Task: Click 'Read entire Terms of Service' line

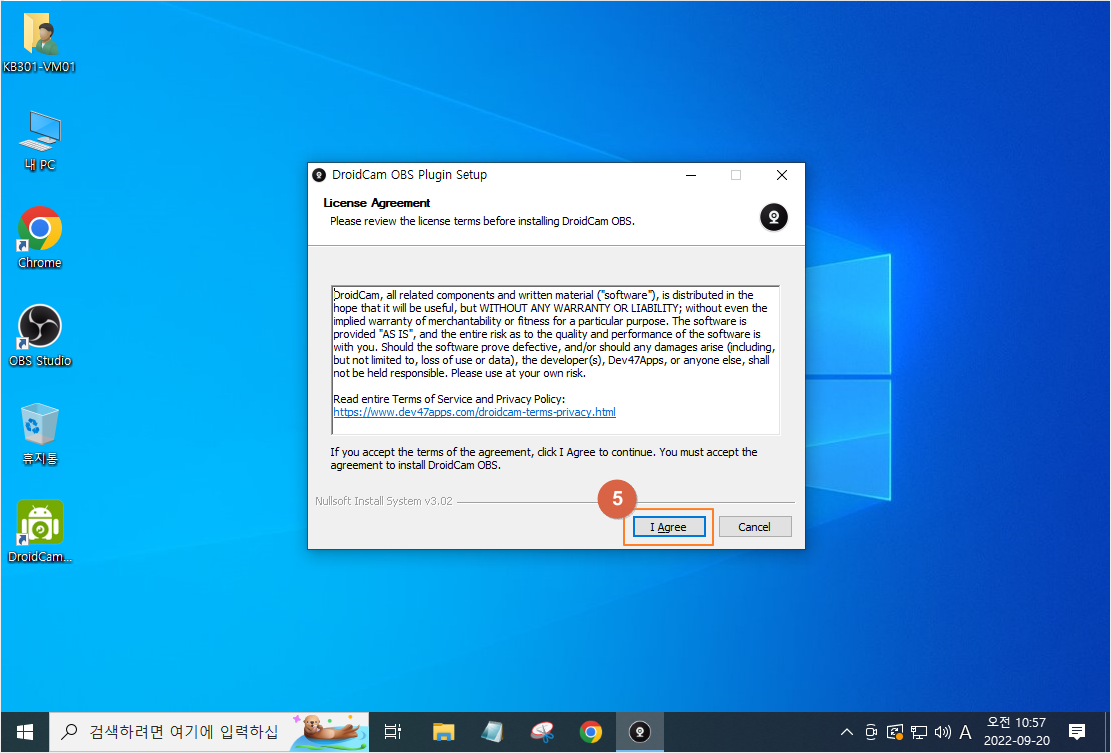Action: click(449, 399)
